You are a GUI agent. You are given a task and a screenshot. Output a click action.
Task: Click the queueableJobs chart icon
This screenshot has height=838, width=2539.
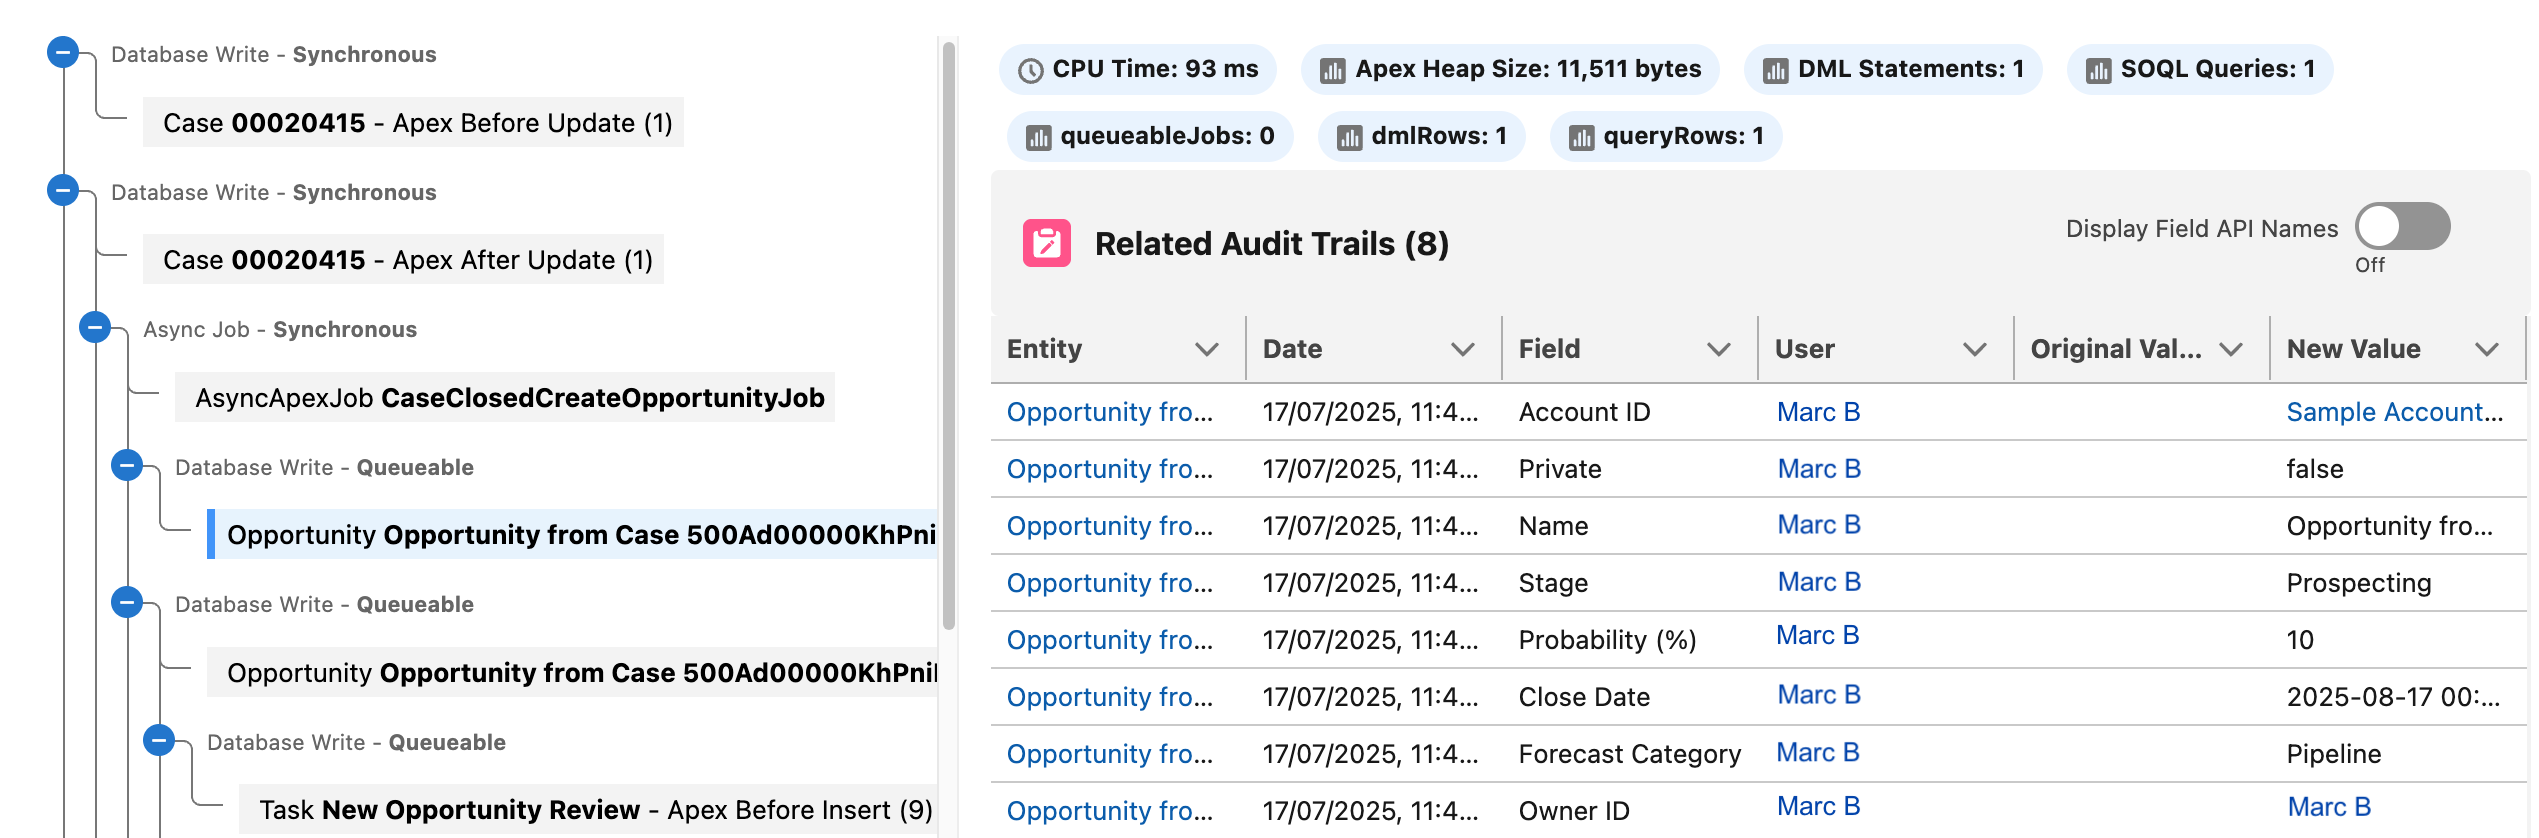[1038, 137]
